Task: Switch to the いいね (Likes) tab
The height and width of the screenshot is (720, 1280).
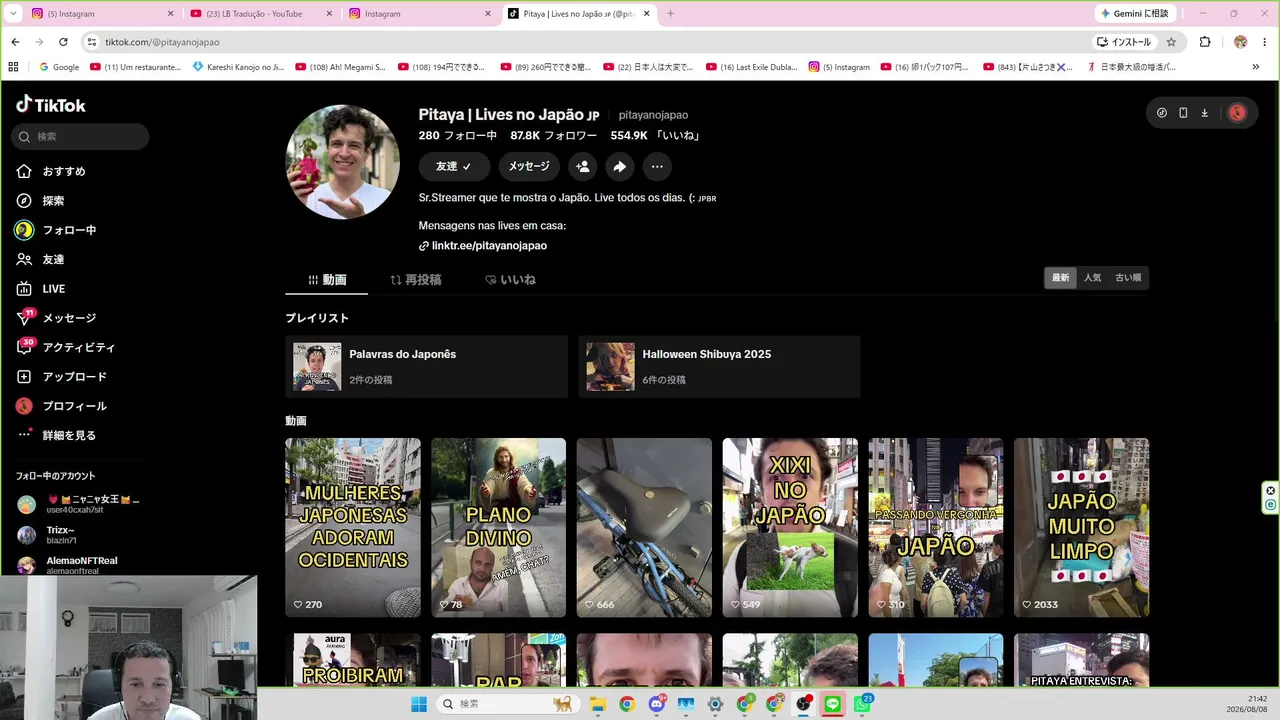Action: pyautogui.click(x=510, y=280)
